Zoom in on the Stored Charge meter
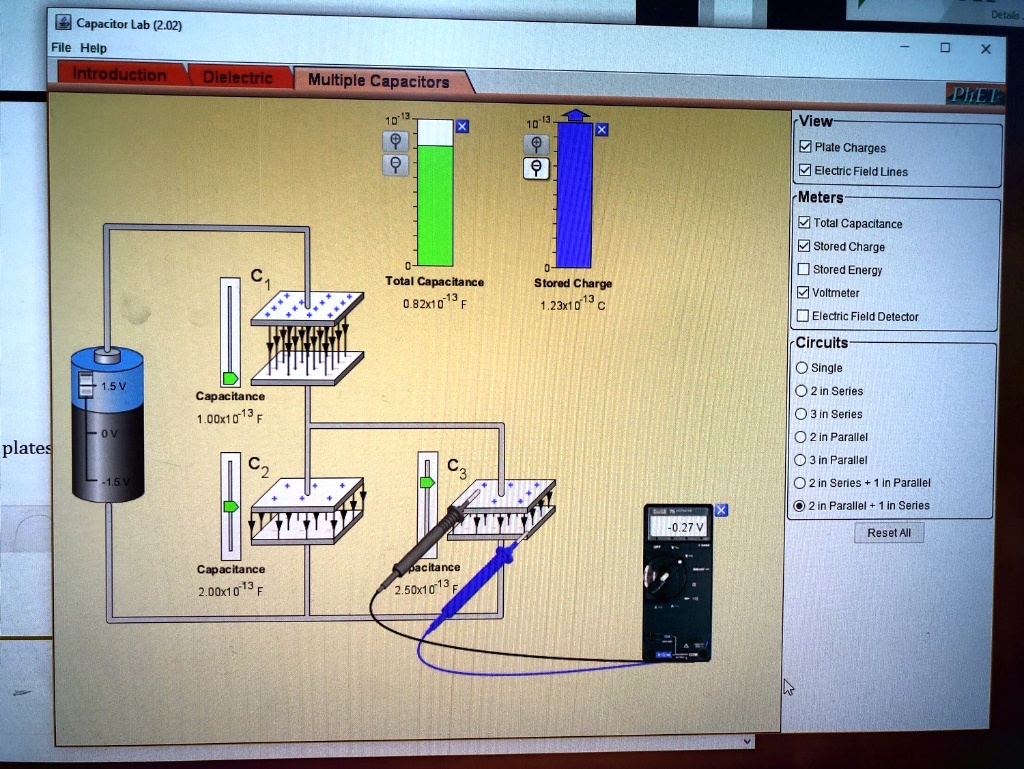The image size is (1024, 769). [x=536, y=145]
